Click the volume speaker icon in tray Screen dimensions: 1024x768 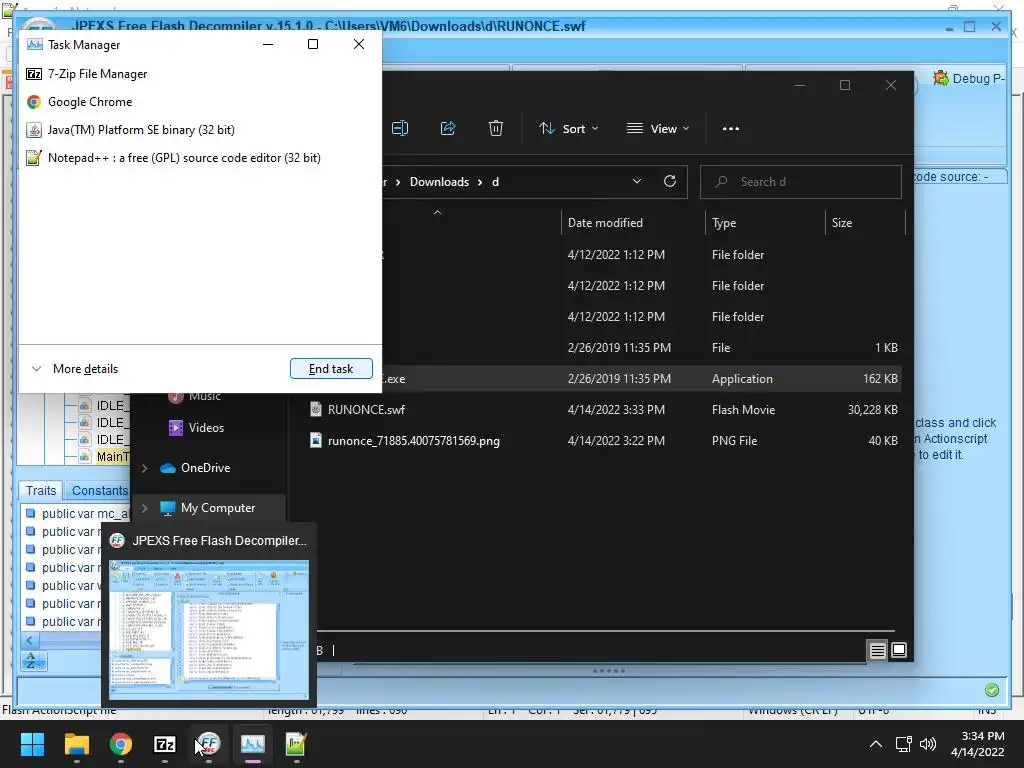pos(927,744)
